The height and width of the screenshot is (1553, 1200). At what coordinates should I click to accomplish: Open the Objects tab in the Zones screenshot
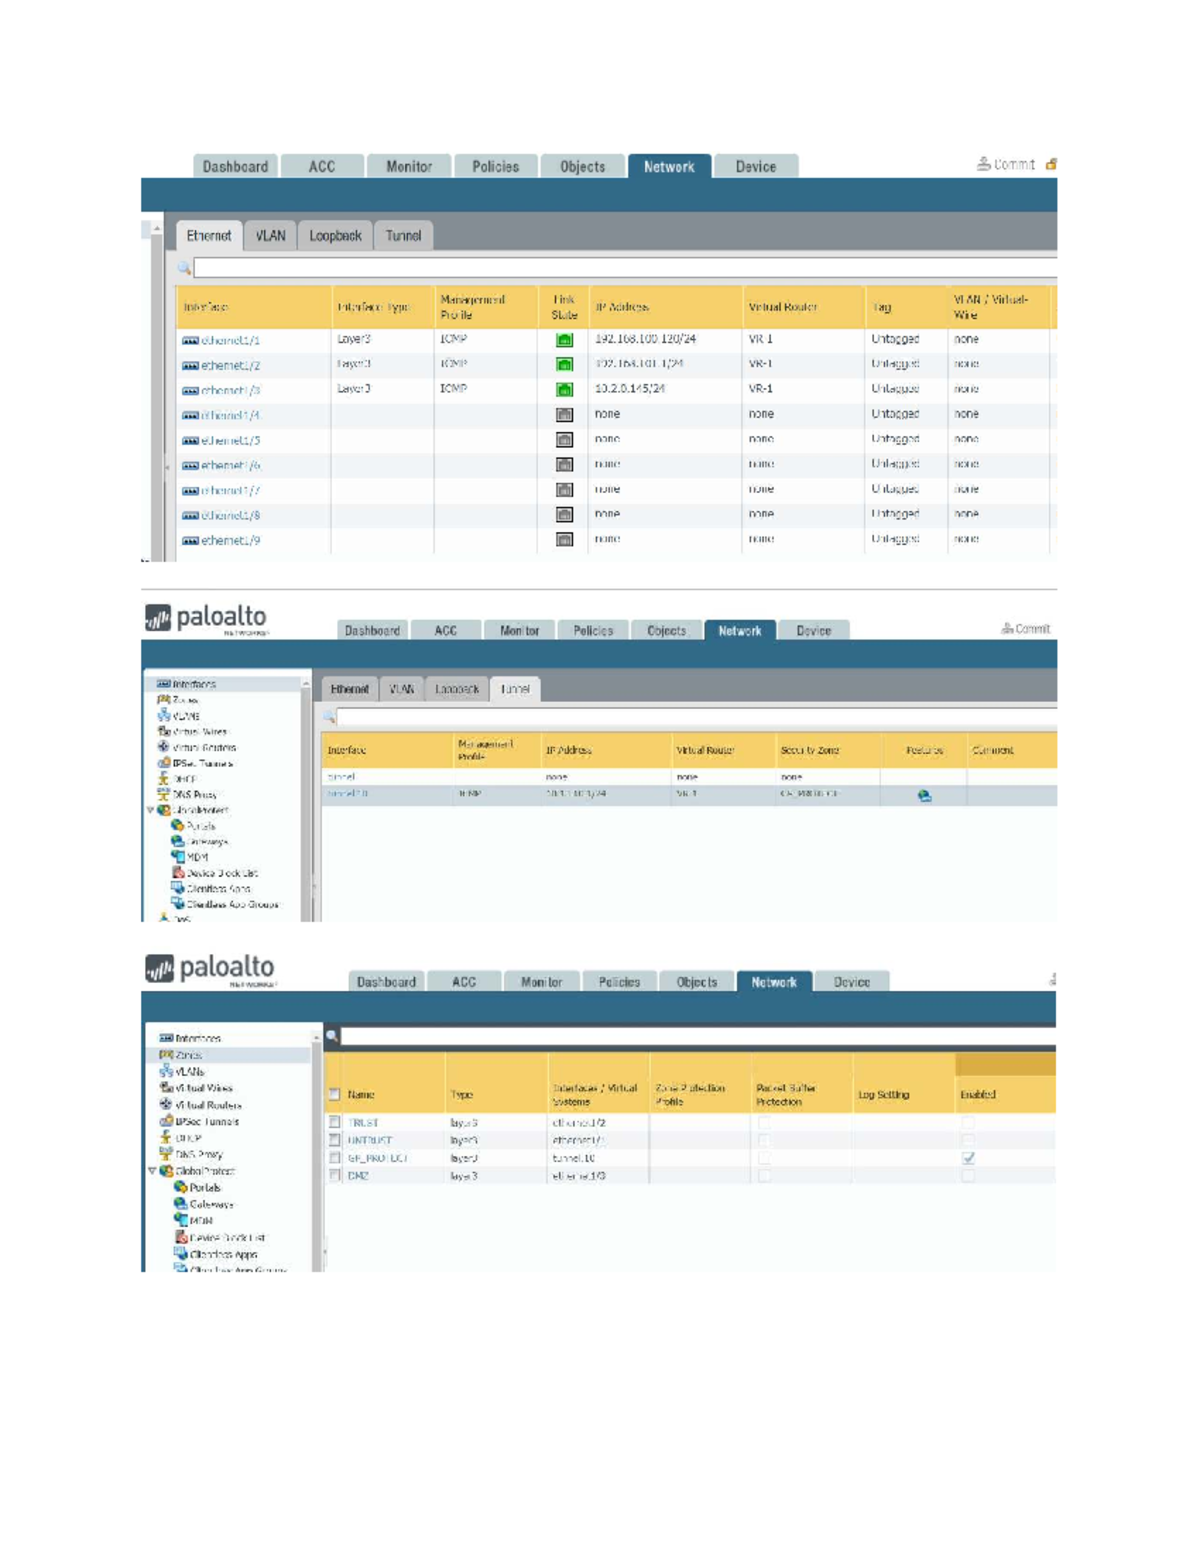click(x=697, y=982)
